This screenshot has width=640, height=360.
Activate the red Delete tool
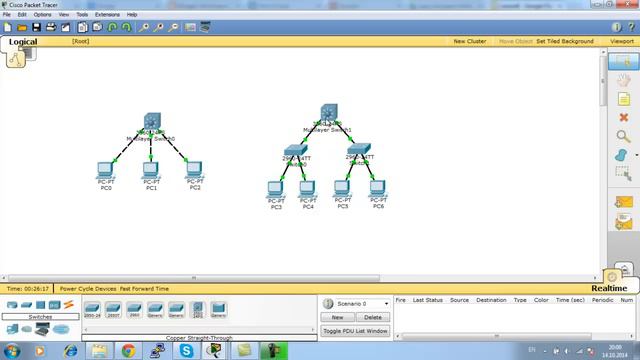[x=623, y=118]
